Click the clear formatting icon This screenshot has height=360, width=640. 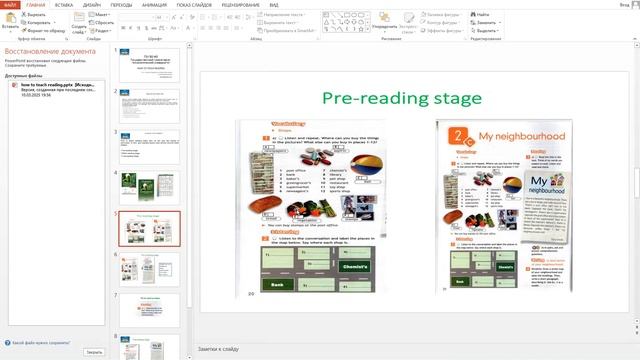(191, 17)
